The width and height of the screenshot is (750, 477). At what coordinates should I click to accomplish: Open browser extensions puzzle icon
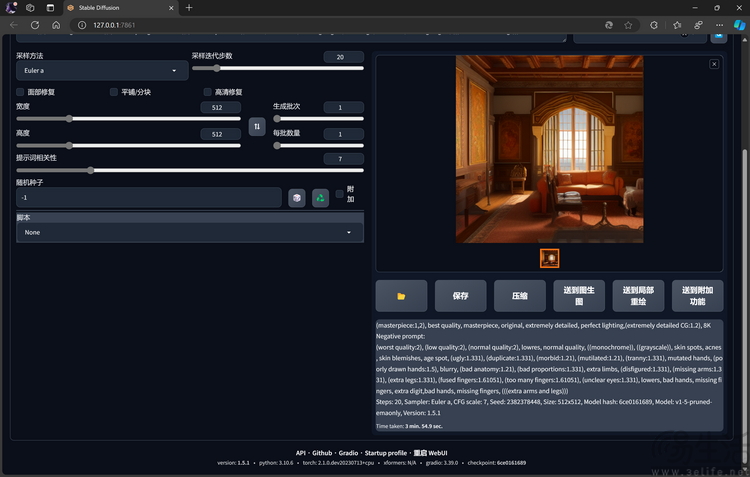point(653,25)
